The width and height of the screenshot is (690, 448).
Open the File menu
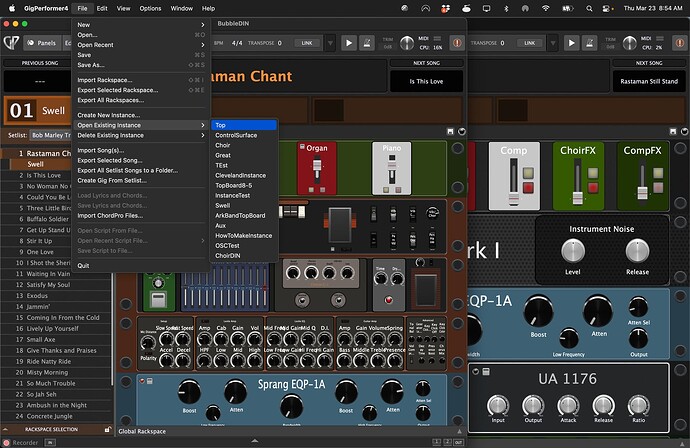click(82, 8)
